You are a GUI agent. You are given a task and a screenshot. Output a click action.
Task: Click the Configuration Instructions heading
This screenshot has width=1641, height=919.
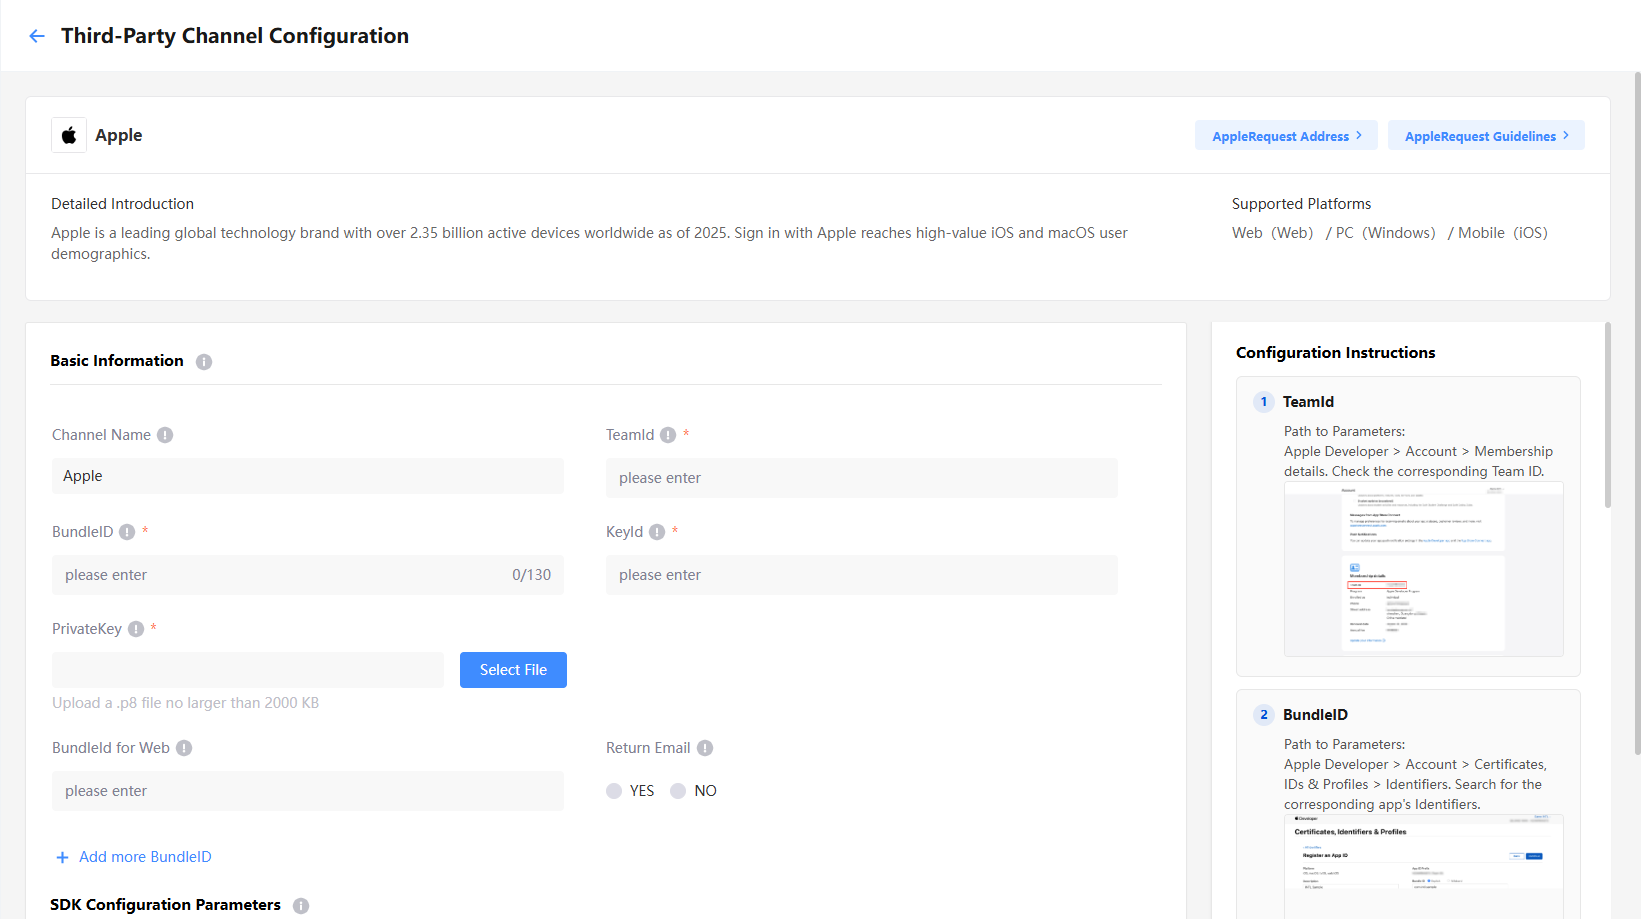[x=1336, y=353]
